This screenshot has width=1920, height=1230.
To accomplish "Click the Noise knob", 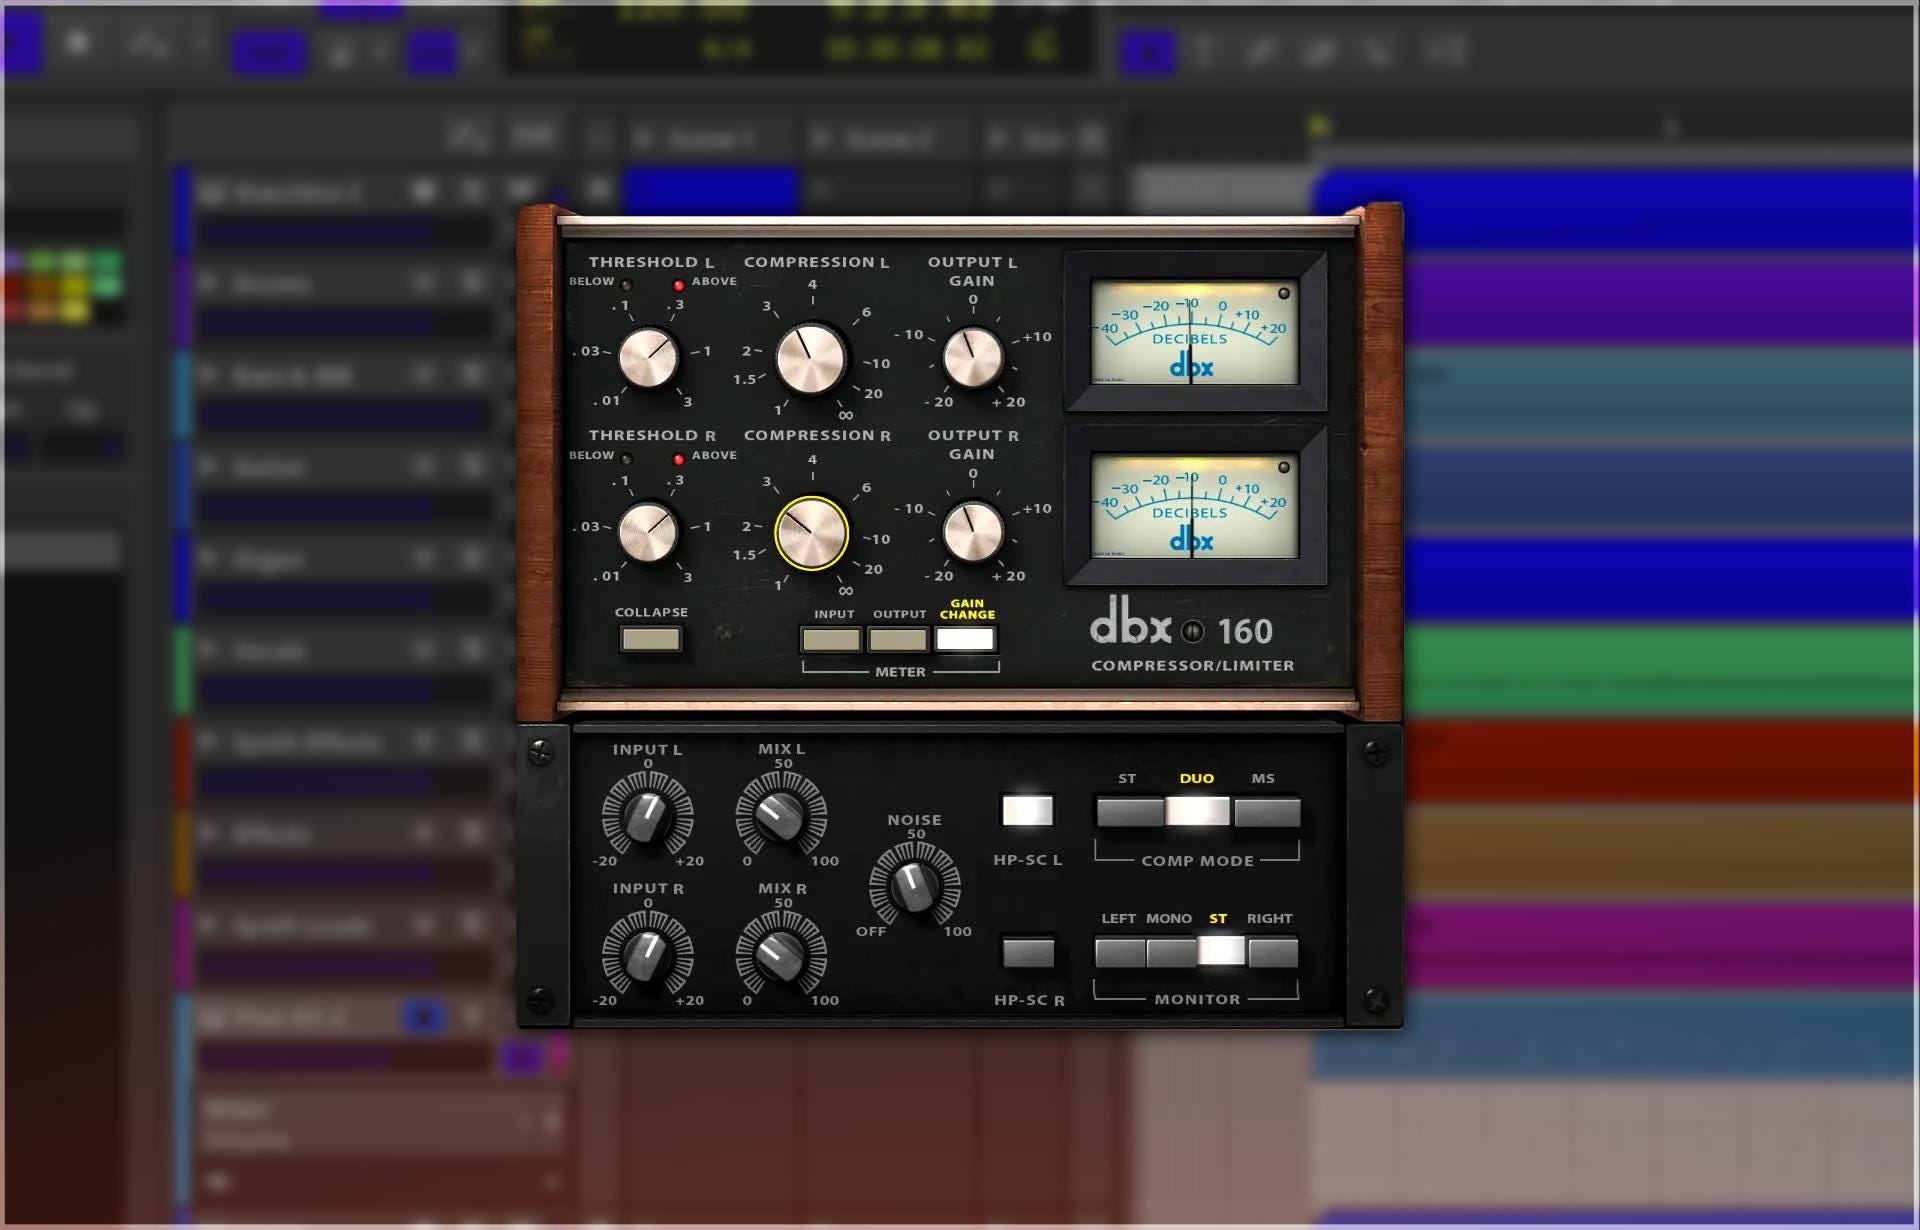I will click(x=914, y=885).
